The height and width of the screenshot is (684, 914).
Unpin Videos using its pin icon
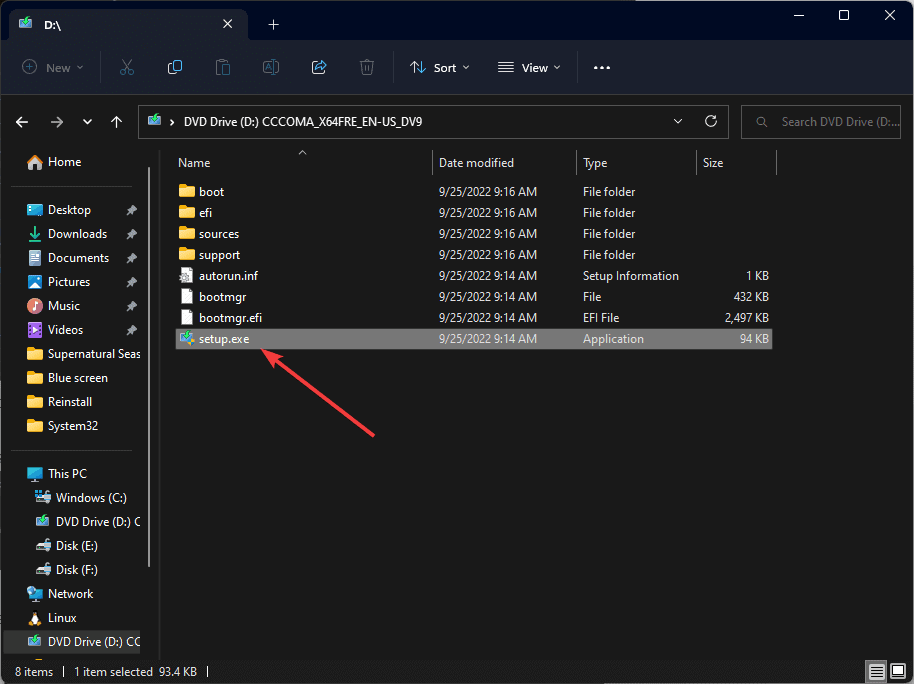click(132, 330)
